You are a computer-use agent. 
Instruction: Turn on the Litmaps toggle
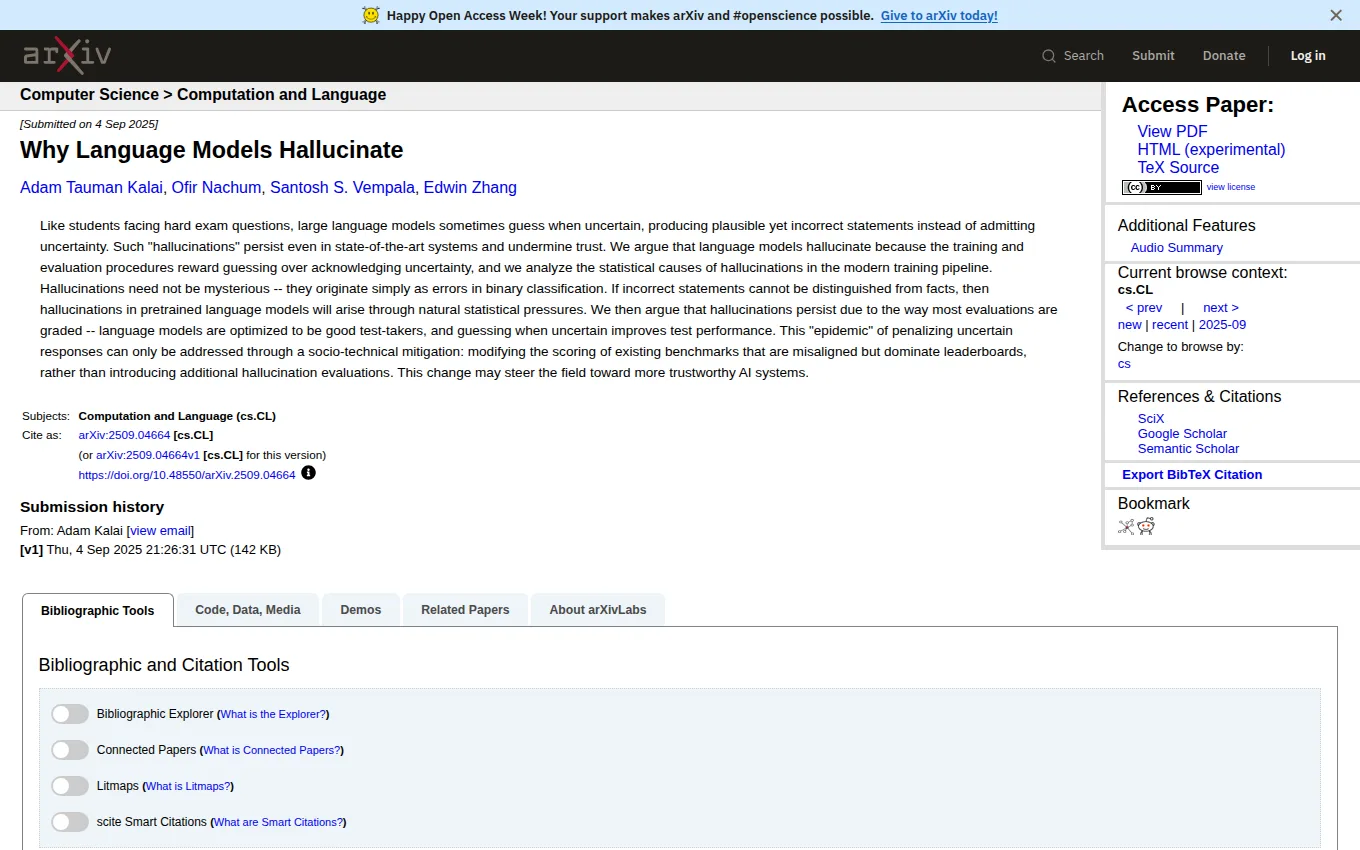70,786
